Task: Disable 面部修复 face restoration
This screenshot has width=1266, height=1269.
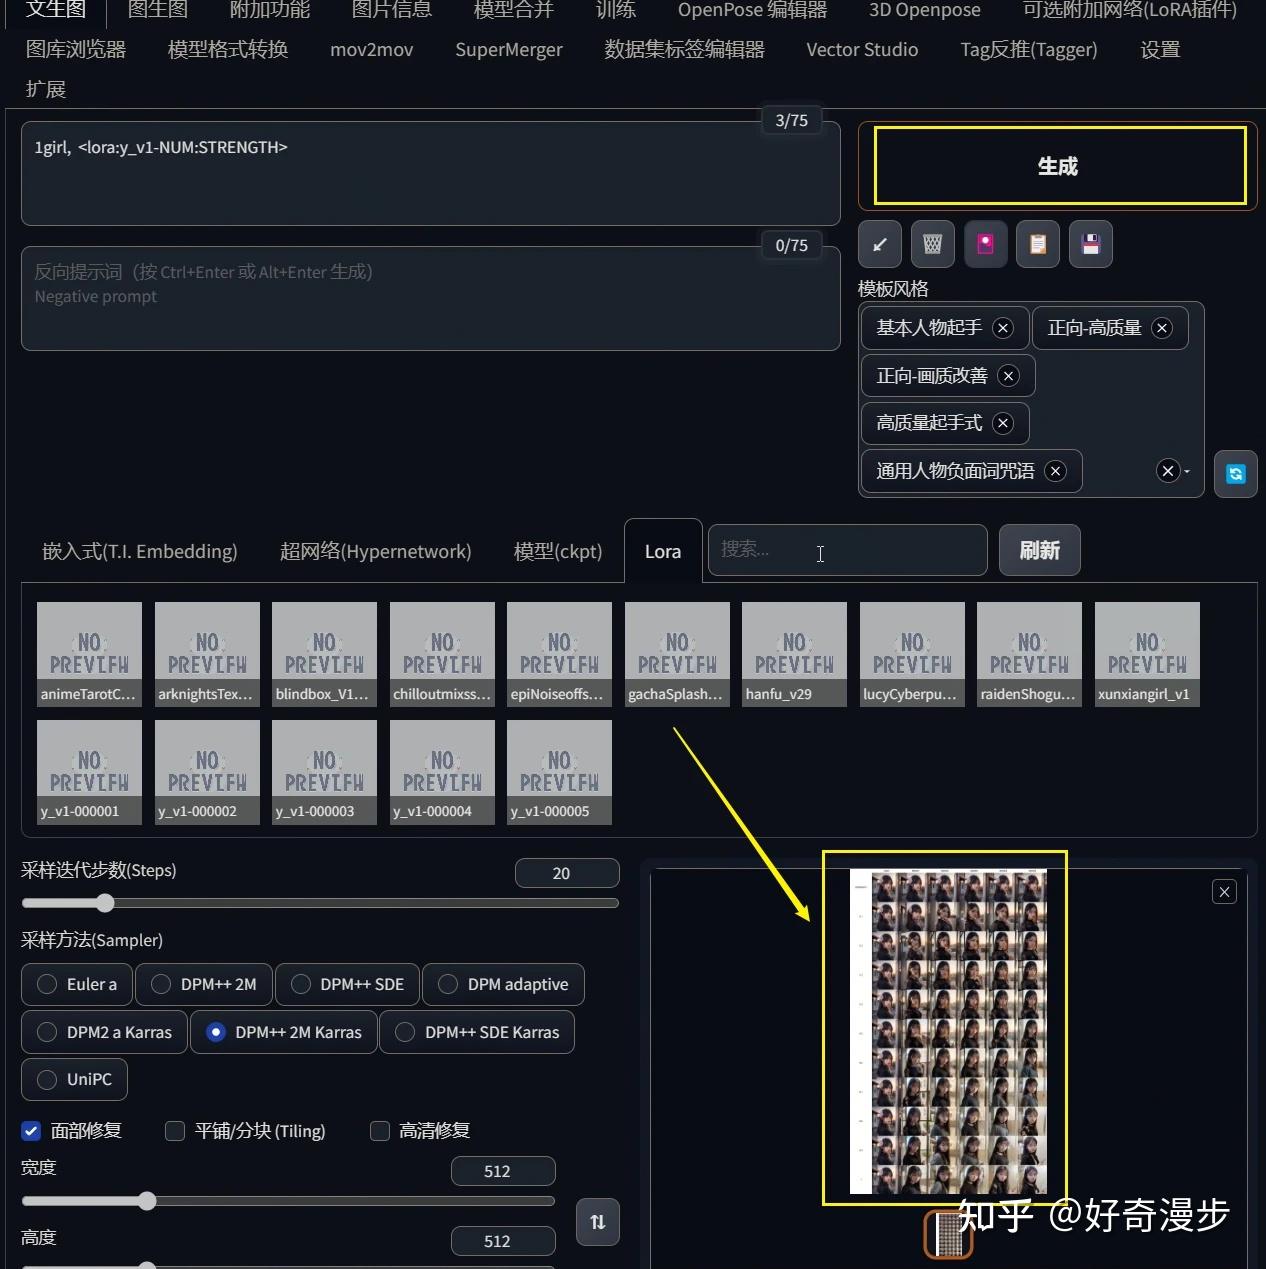Action: pyautogui.click(x=31, y=1131)
